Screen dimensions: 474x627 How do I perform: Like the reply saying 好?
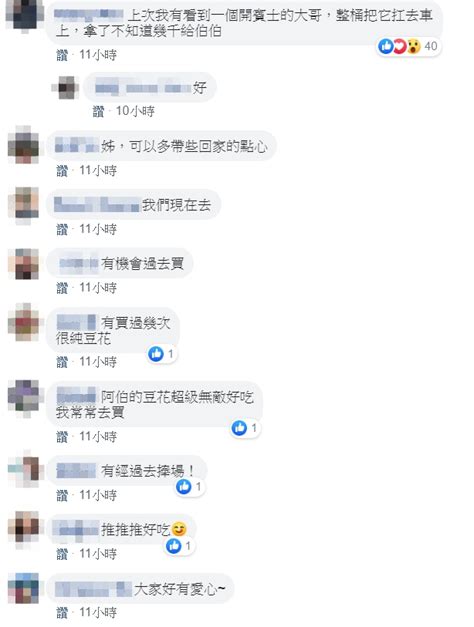98,111
